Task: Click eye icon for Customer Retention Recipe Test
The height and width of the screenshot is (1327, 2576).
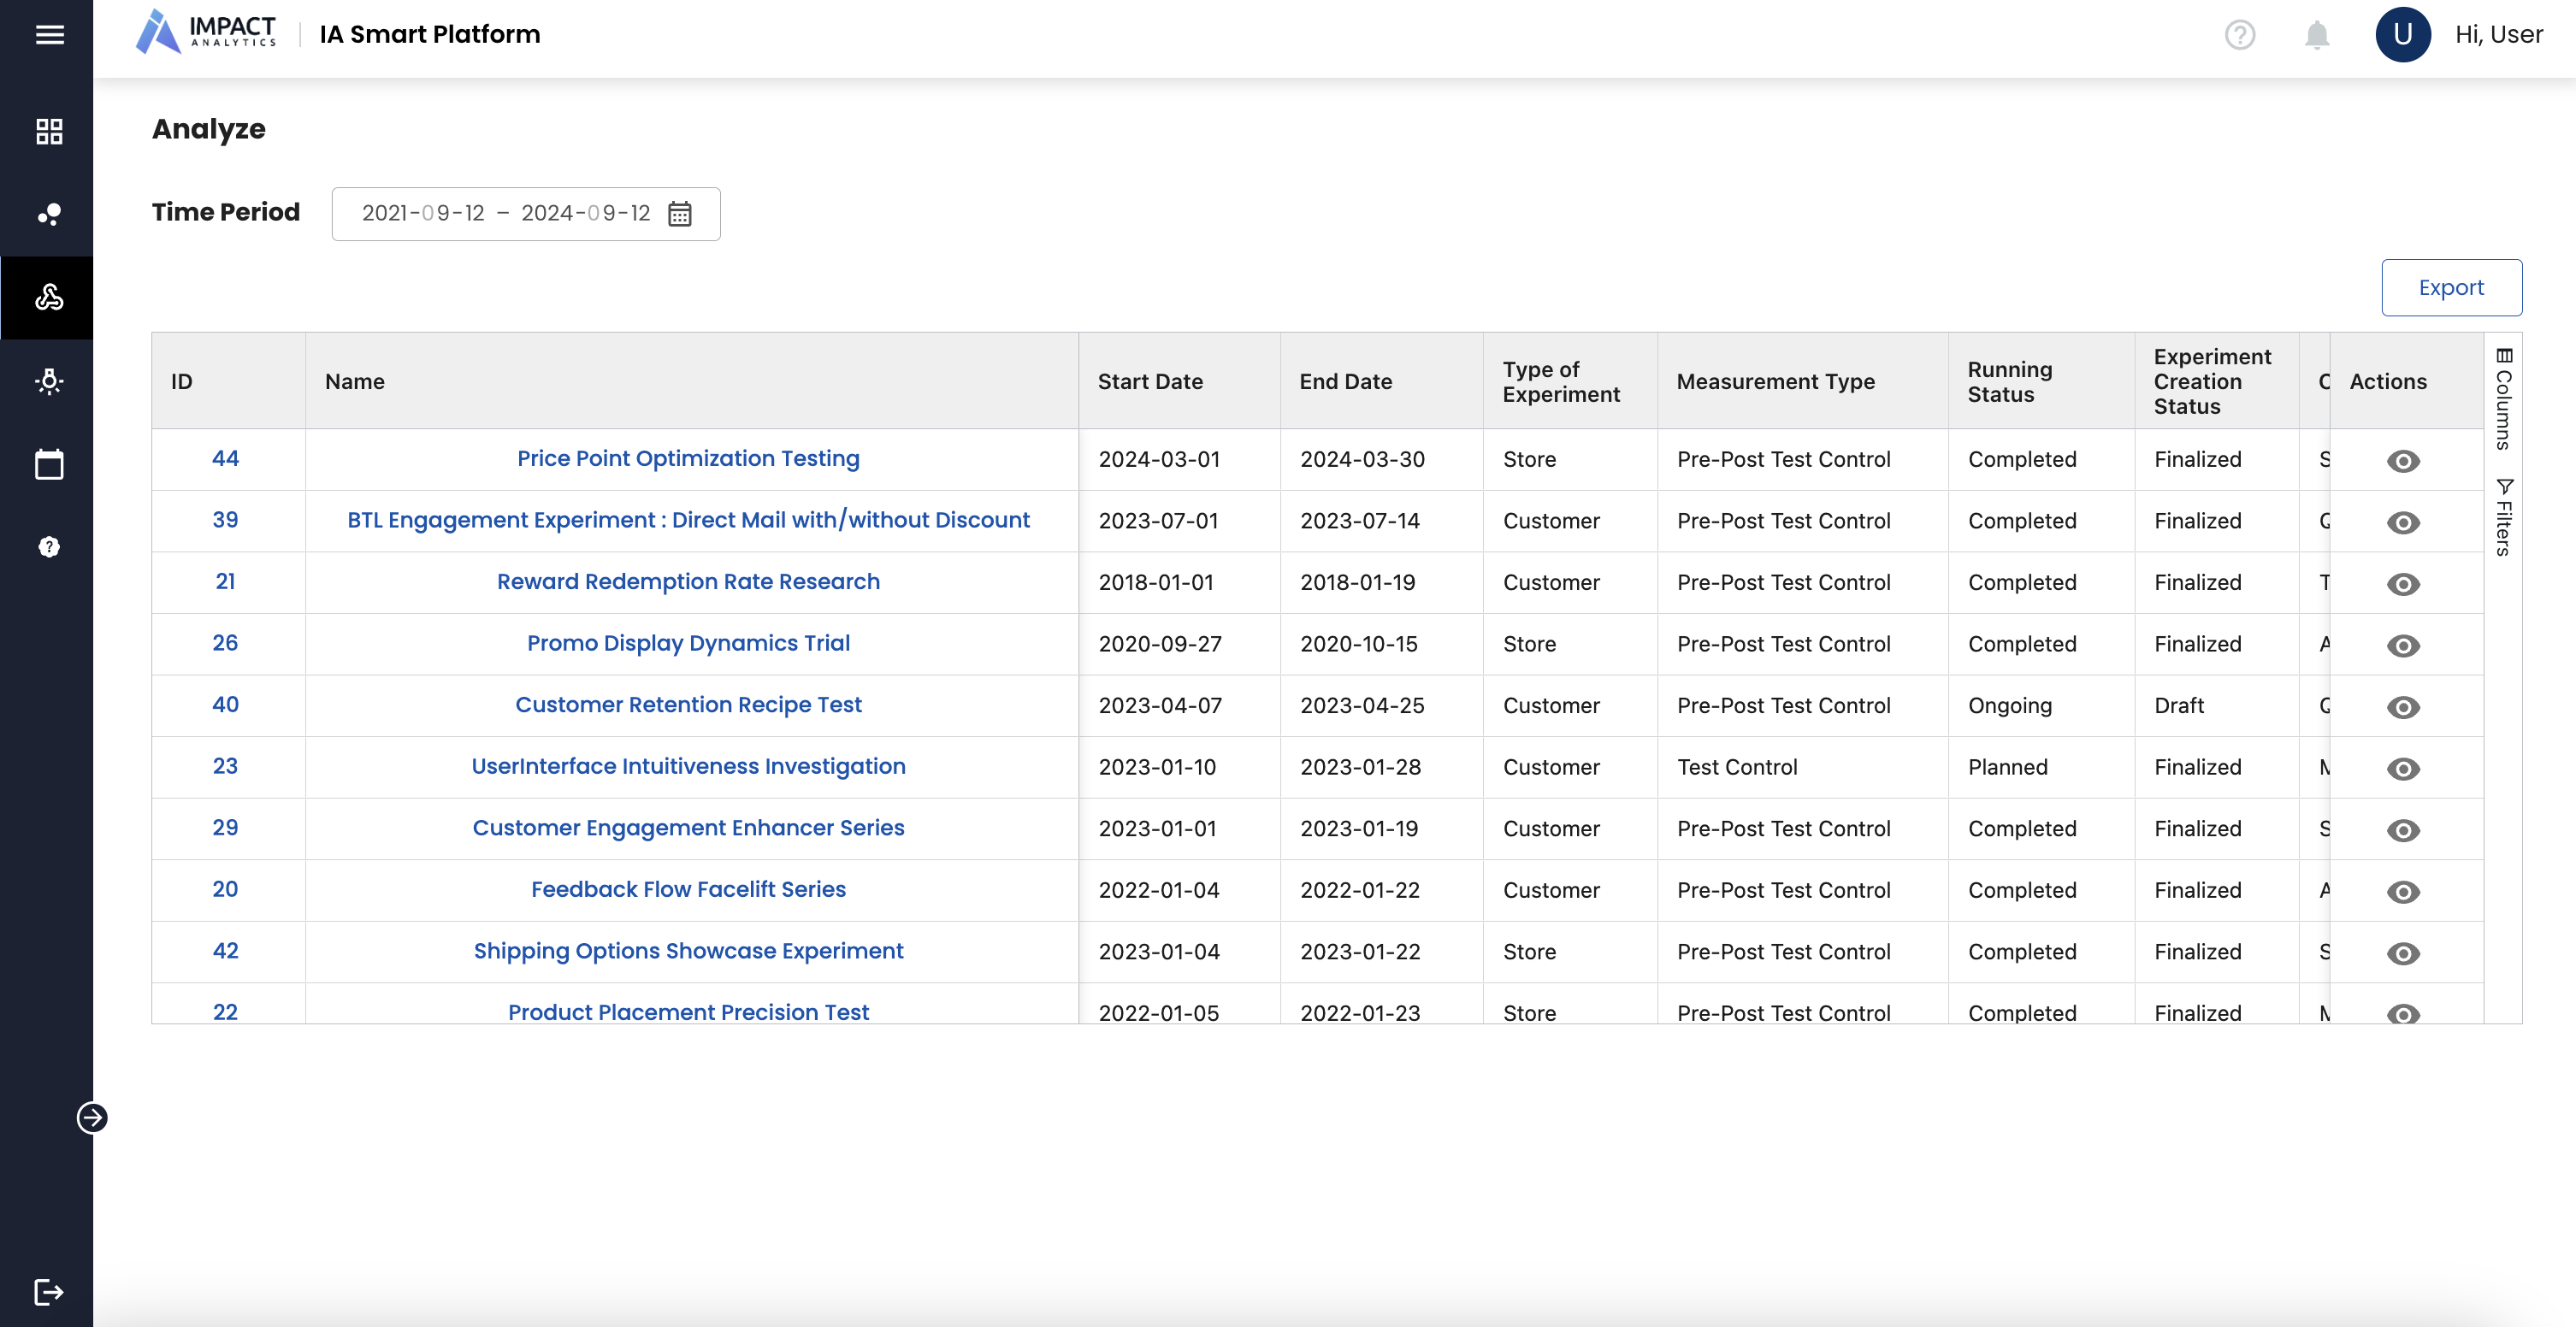Action: coord(2402,707)
